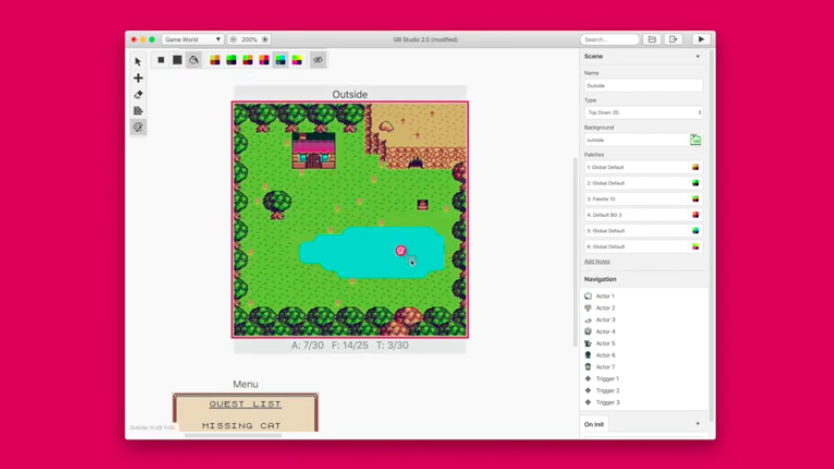This screenshot has height=469, width=834.
Task: Click the scene stats 'A: 7/30'
Action: (307, 345)
